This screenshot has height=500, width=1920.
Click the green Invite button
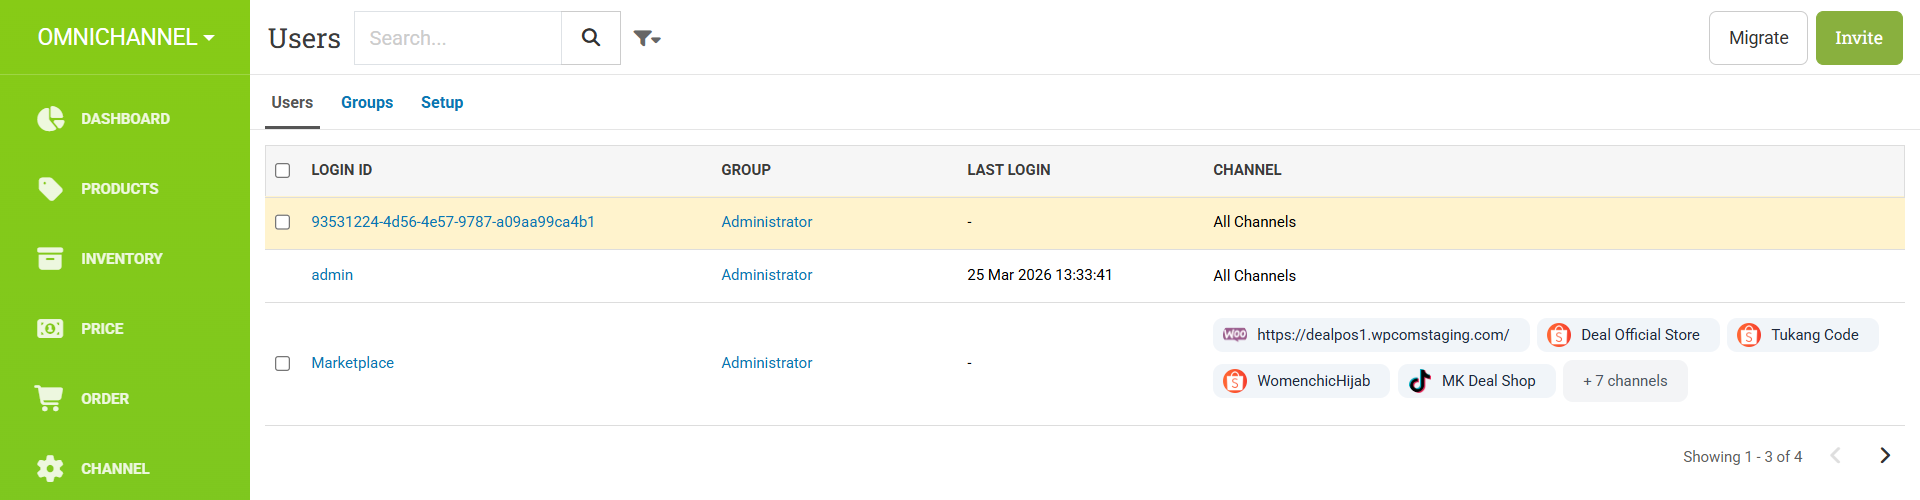tap(1858, 38)
